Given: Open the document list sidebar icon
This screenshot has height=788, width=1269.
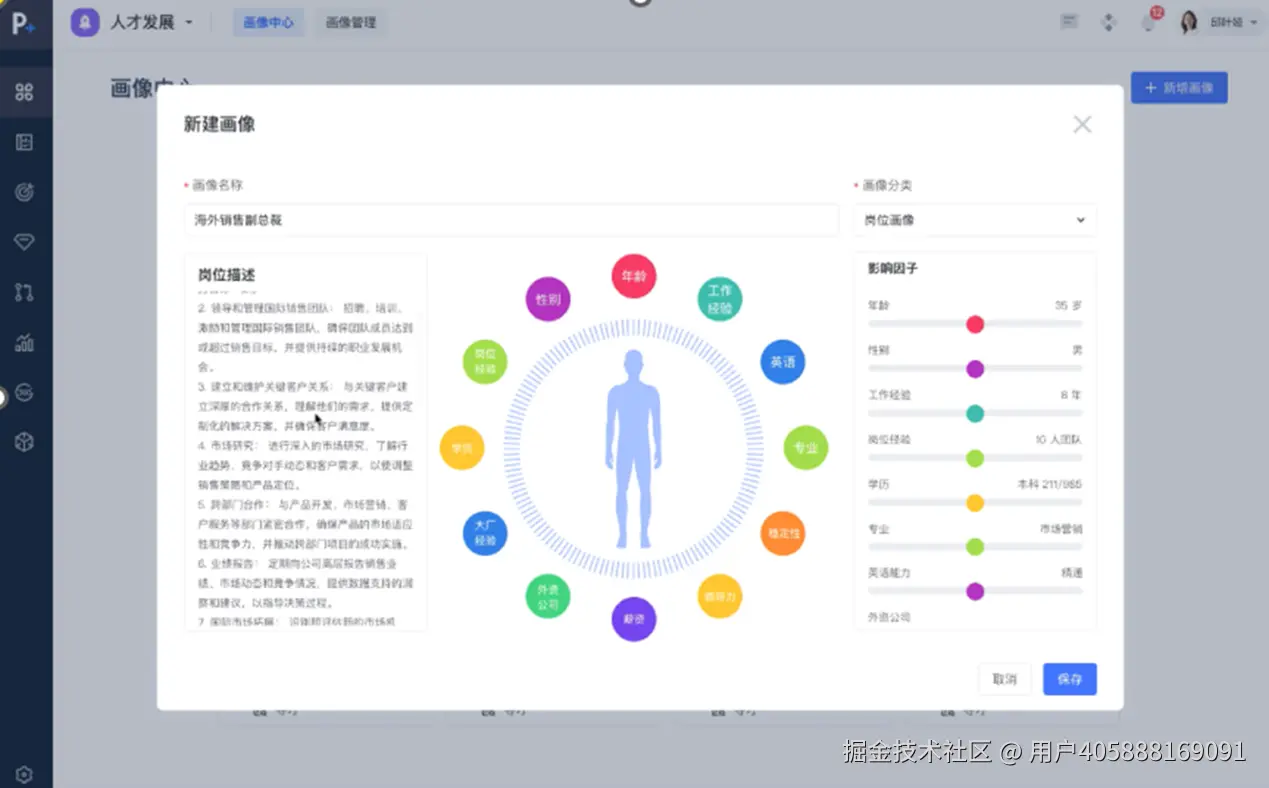Looking at the screenshot, I should (x=25, y=142).
